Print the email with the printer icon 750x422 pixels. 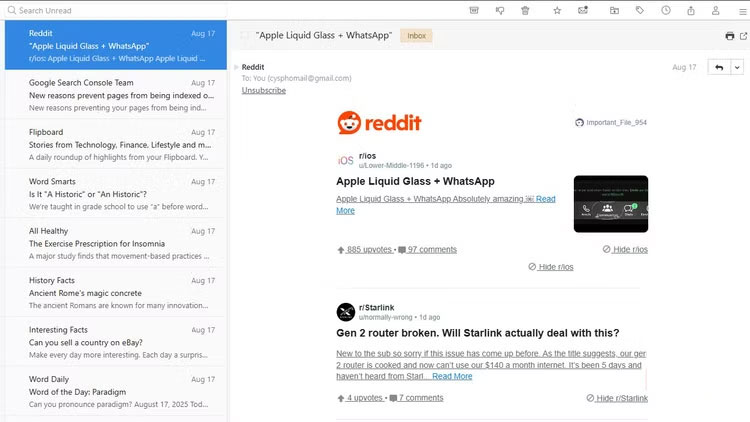729,36
